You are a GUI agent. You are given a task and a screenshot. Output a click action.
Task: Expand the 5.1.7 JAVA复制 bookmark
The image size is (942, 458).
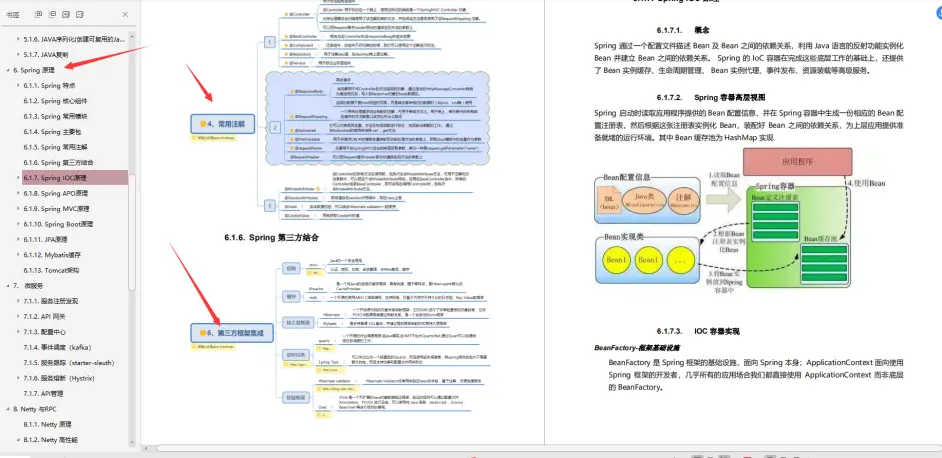click(18, 55)
